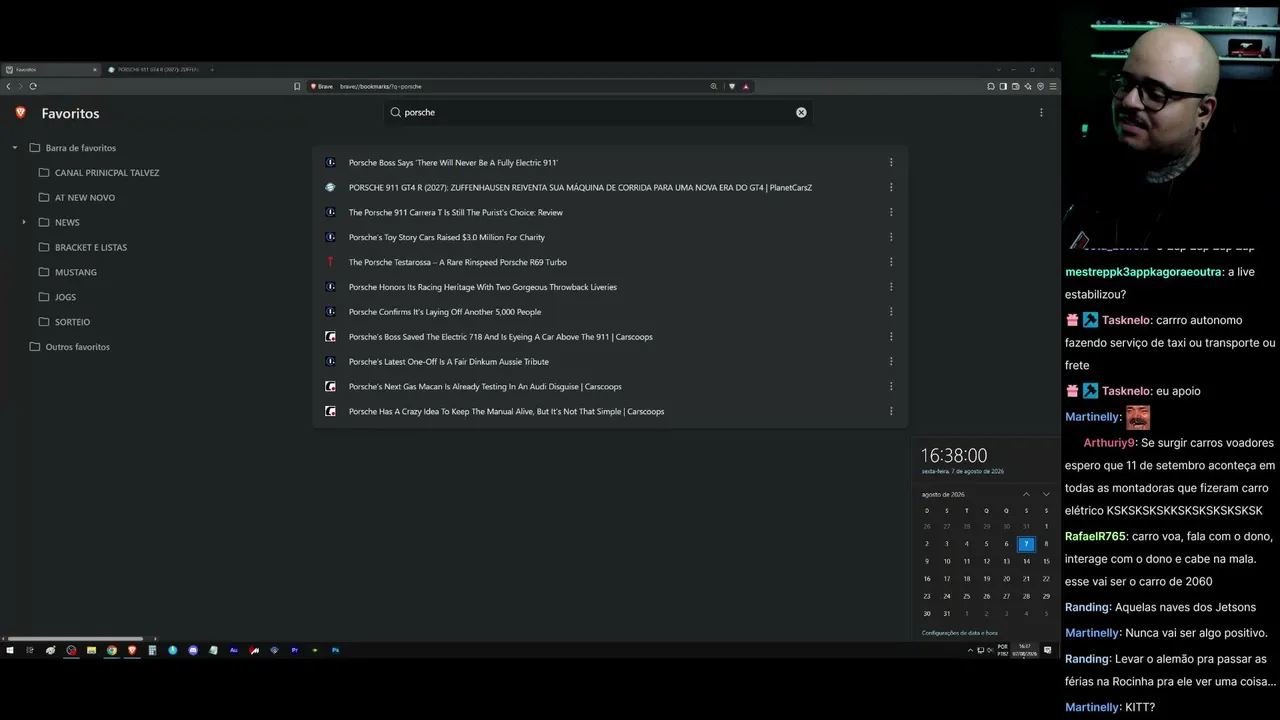Open the Brave logo next to Favoritos

point(20,113)
